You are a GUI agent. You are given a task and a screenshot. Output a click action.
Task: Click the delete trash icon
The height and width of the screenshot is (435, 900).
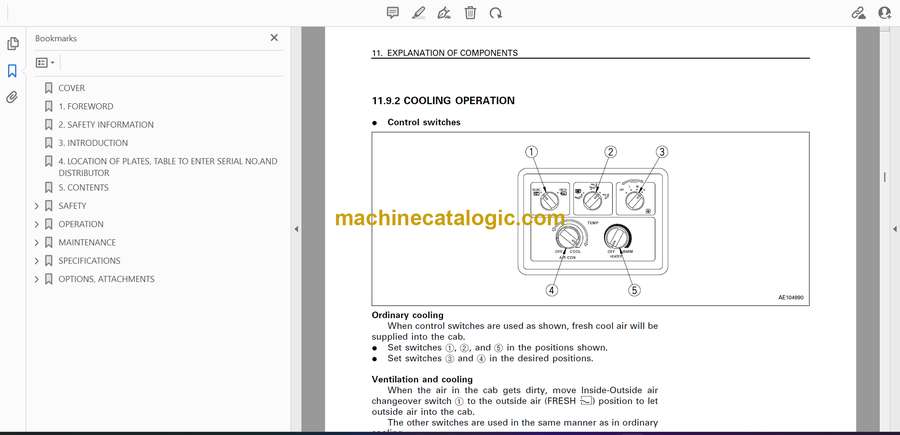470,13
